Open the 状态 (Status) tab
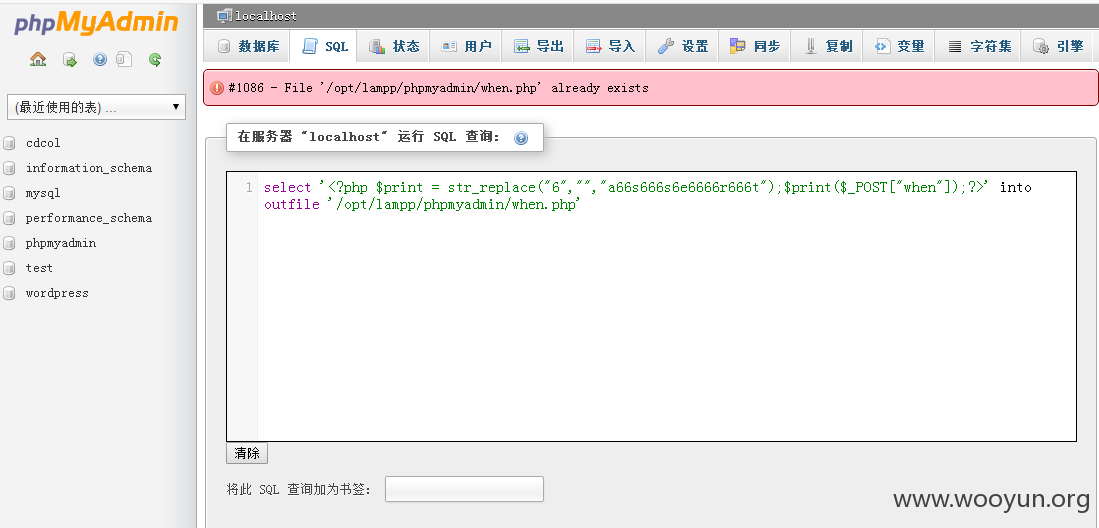Viewport: 1099px width, 528px height. (394, 46)
